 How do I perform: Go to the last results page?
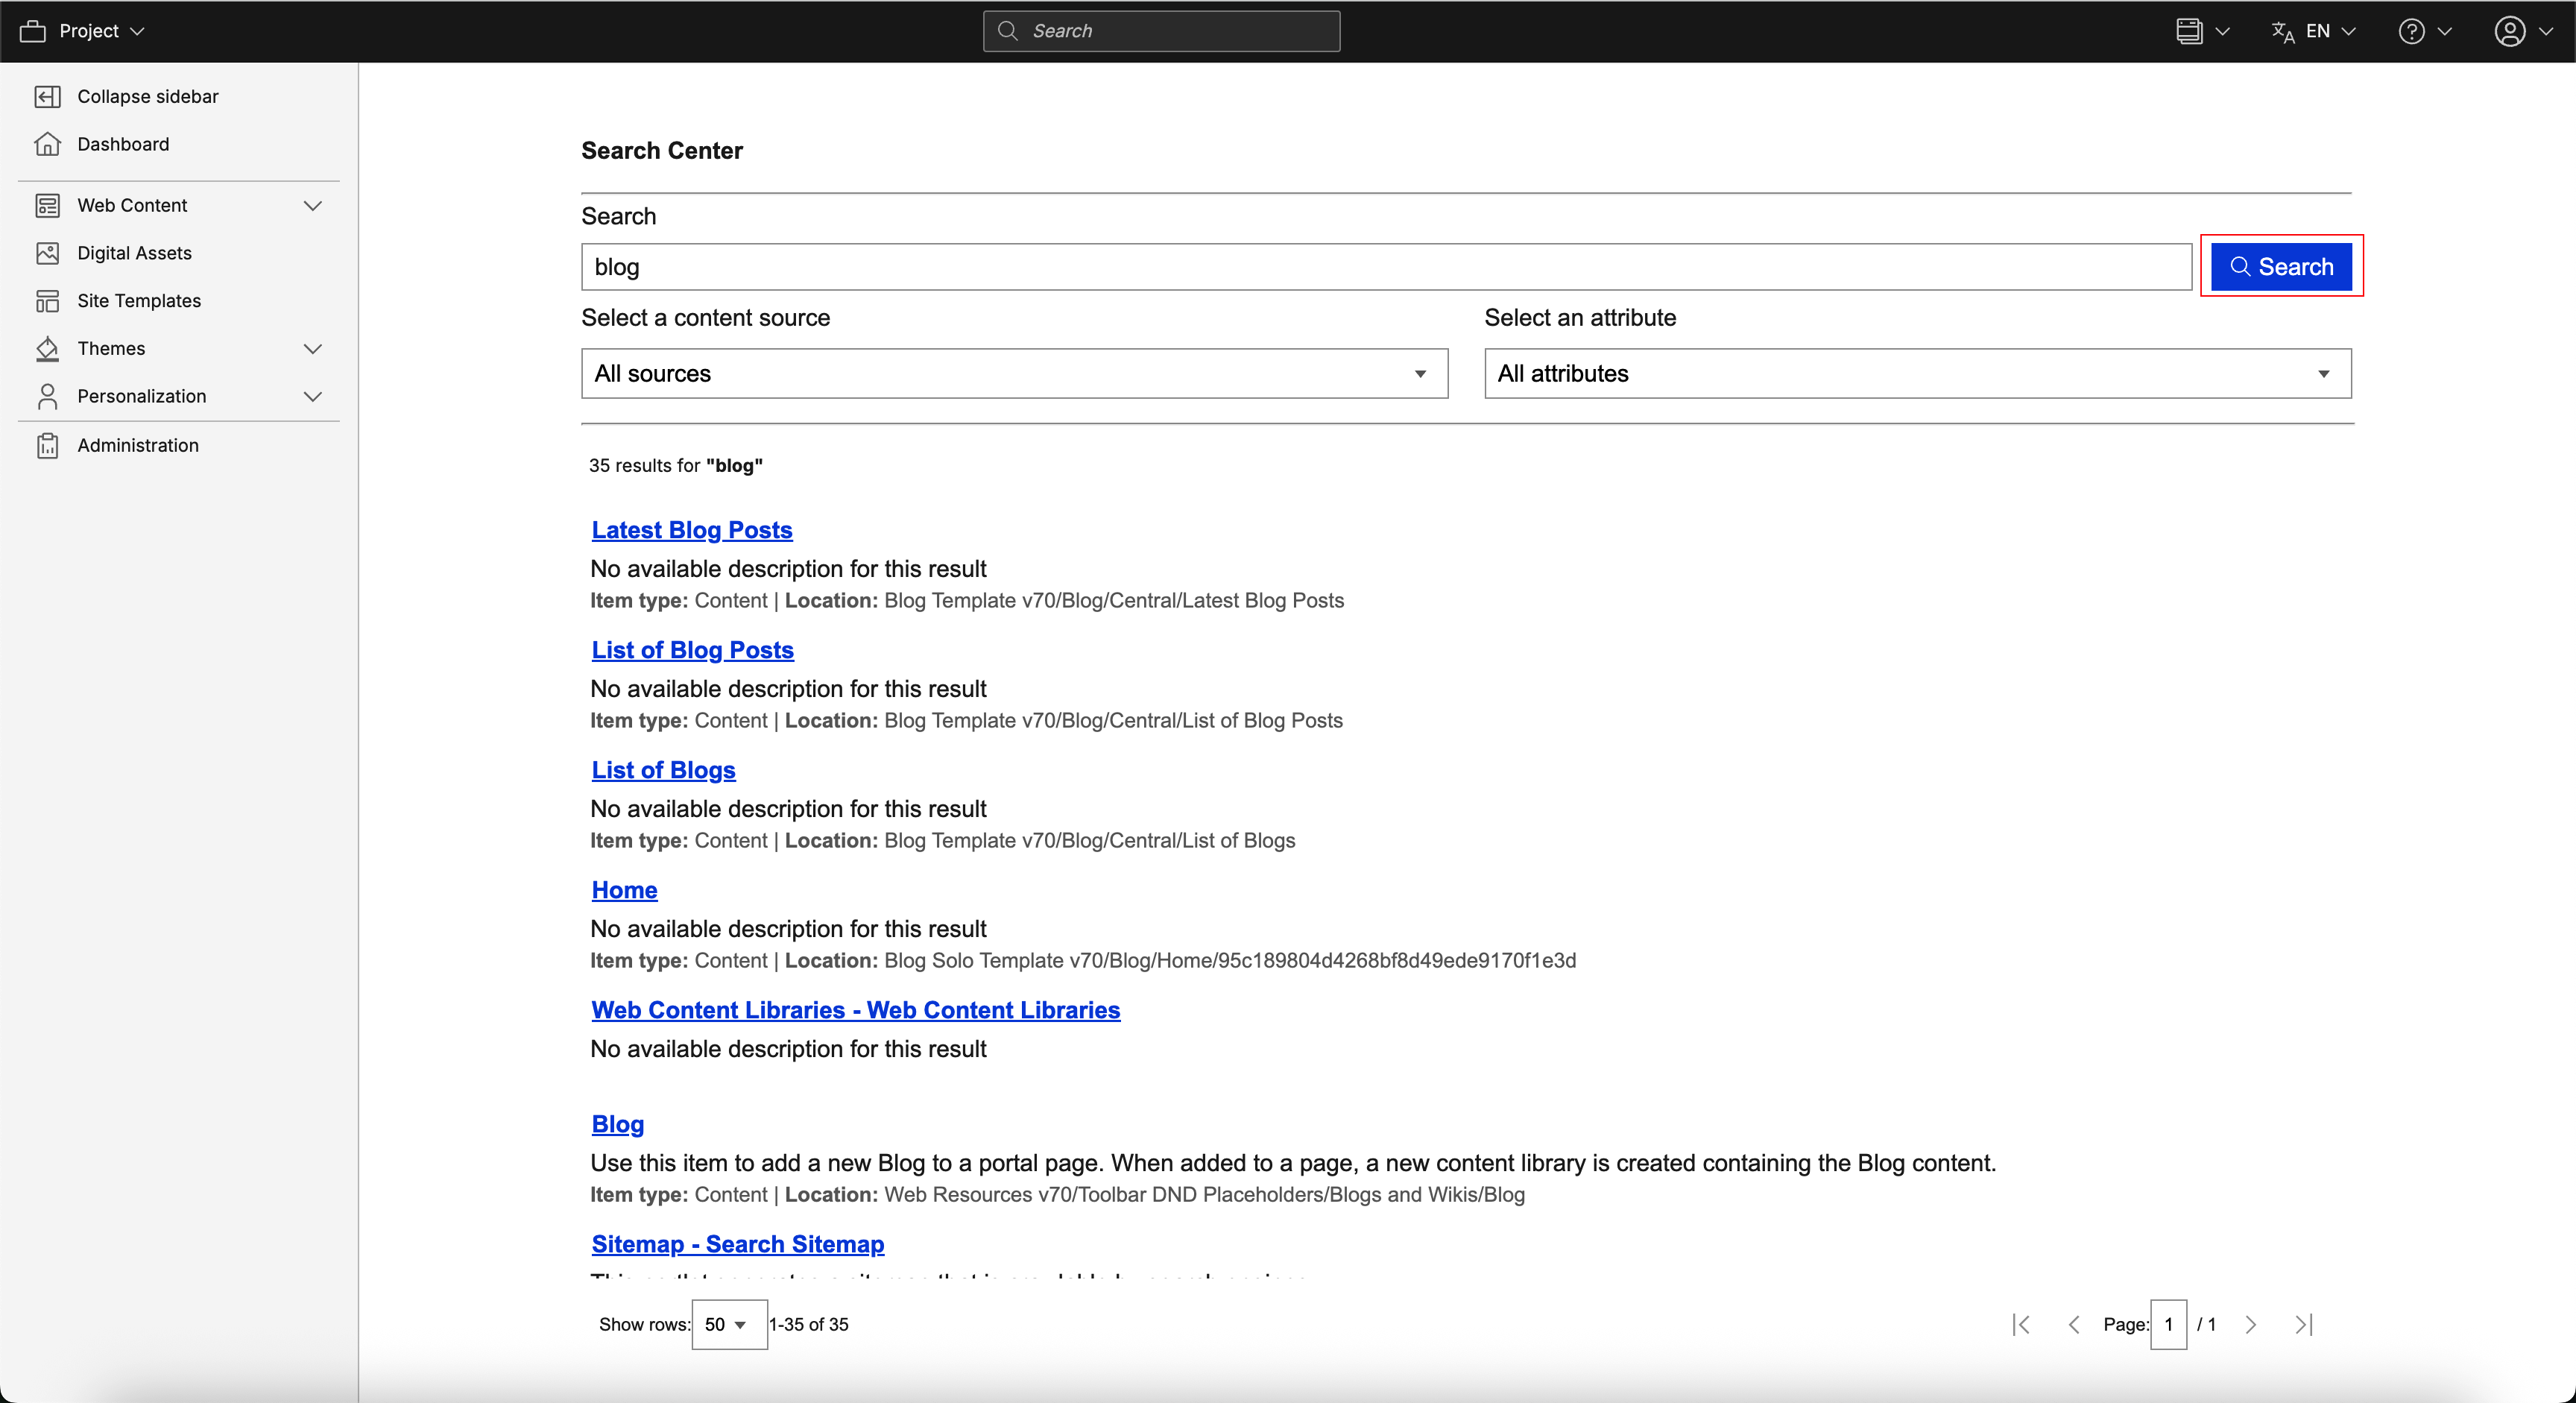click(2303, 1324)
